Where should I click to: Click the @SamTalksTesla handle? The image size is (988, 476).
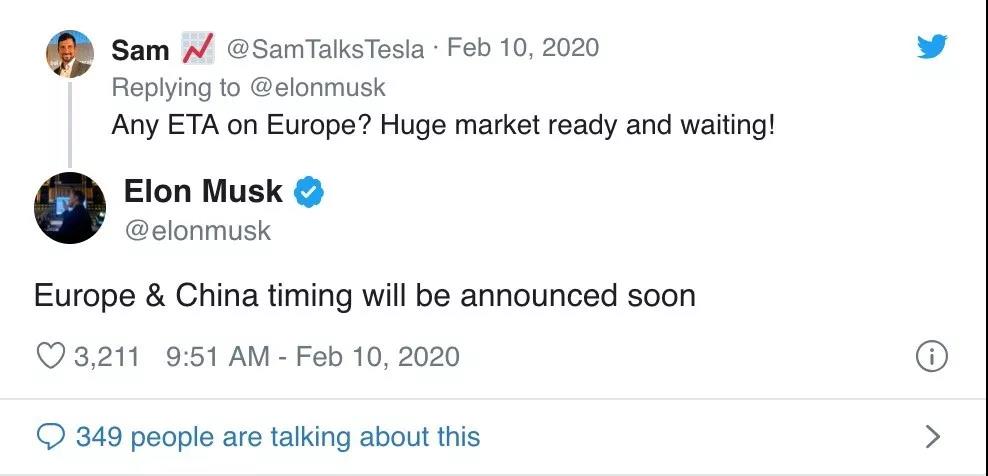point(326,48)
